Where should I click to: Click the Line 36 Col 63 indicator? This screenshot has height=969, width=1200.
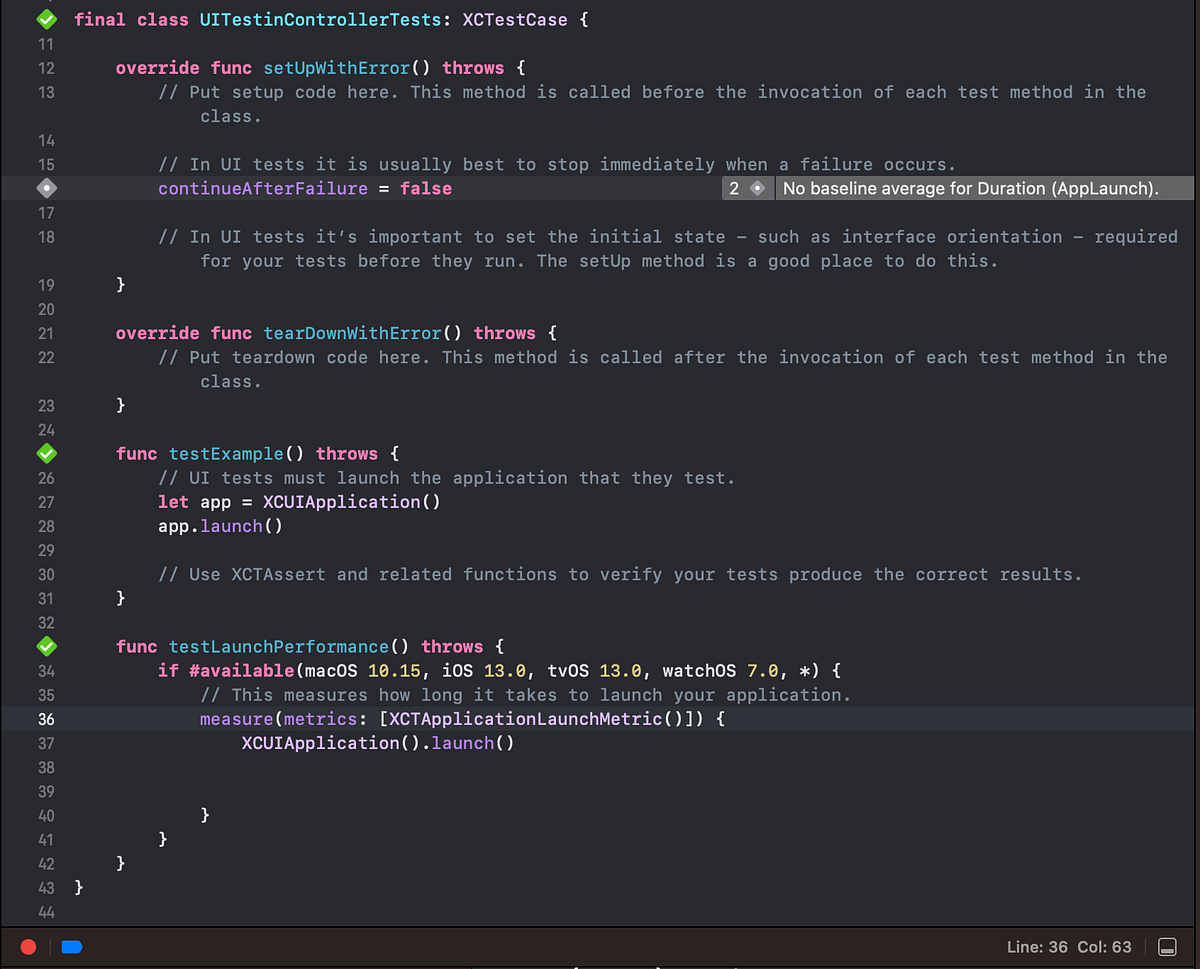coord(1068,946)
